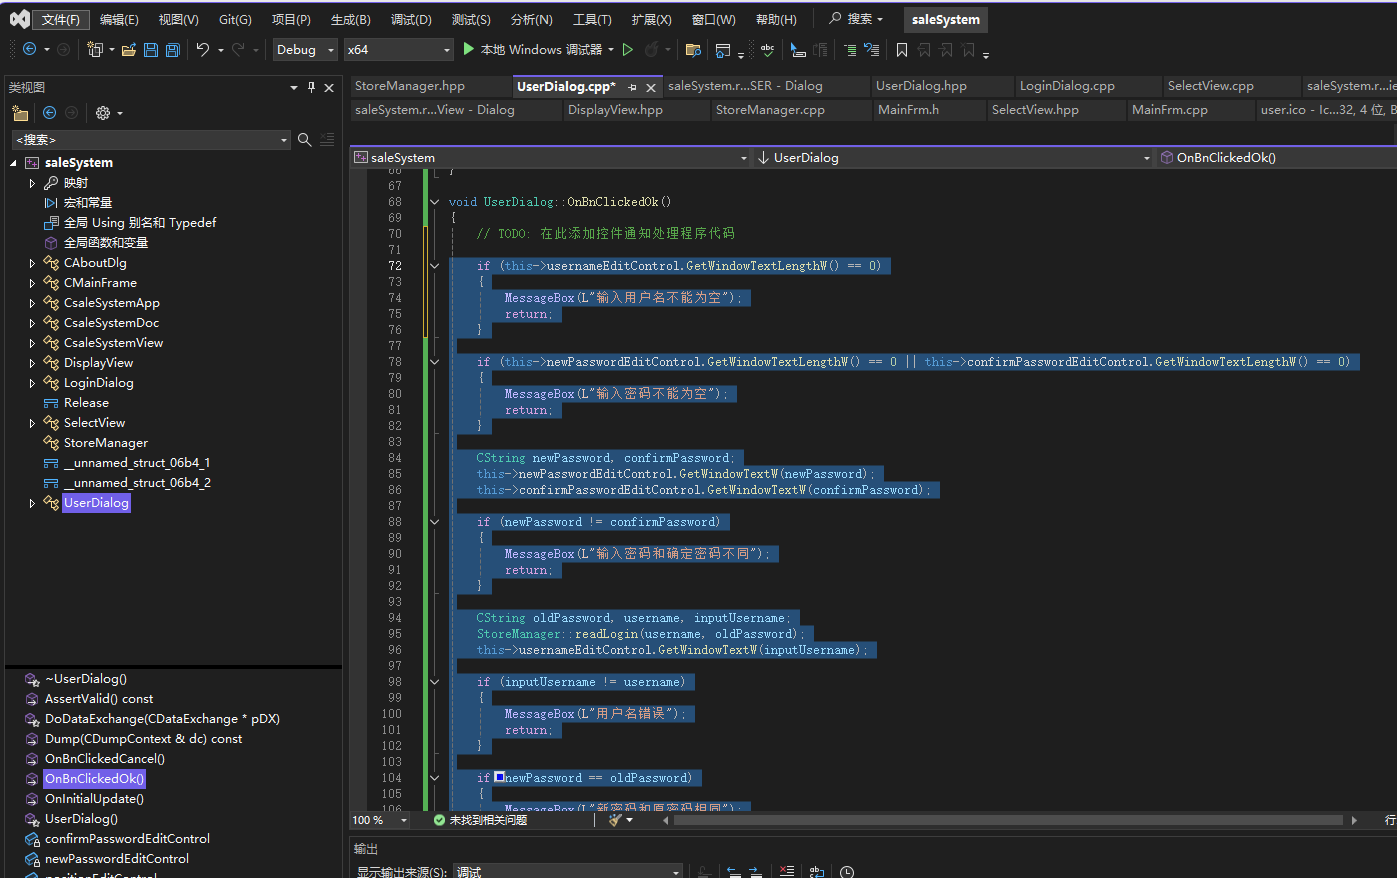Click the new folder icon in Class View
1397x878 pixels.
(20, 113)
